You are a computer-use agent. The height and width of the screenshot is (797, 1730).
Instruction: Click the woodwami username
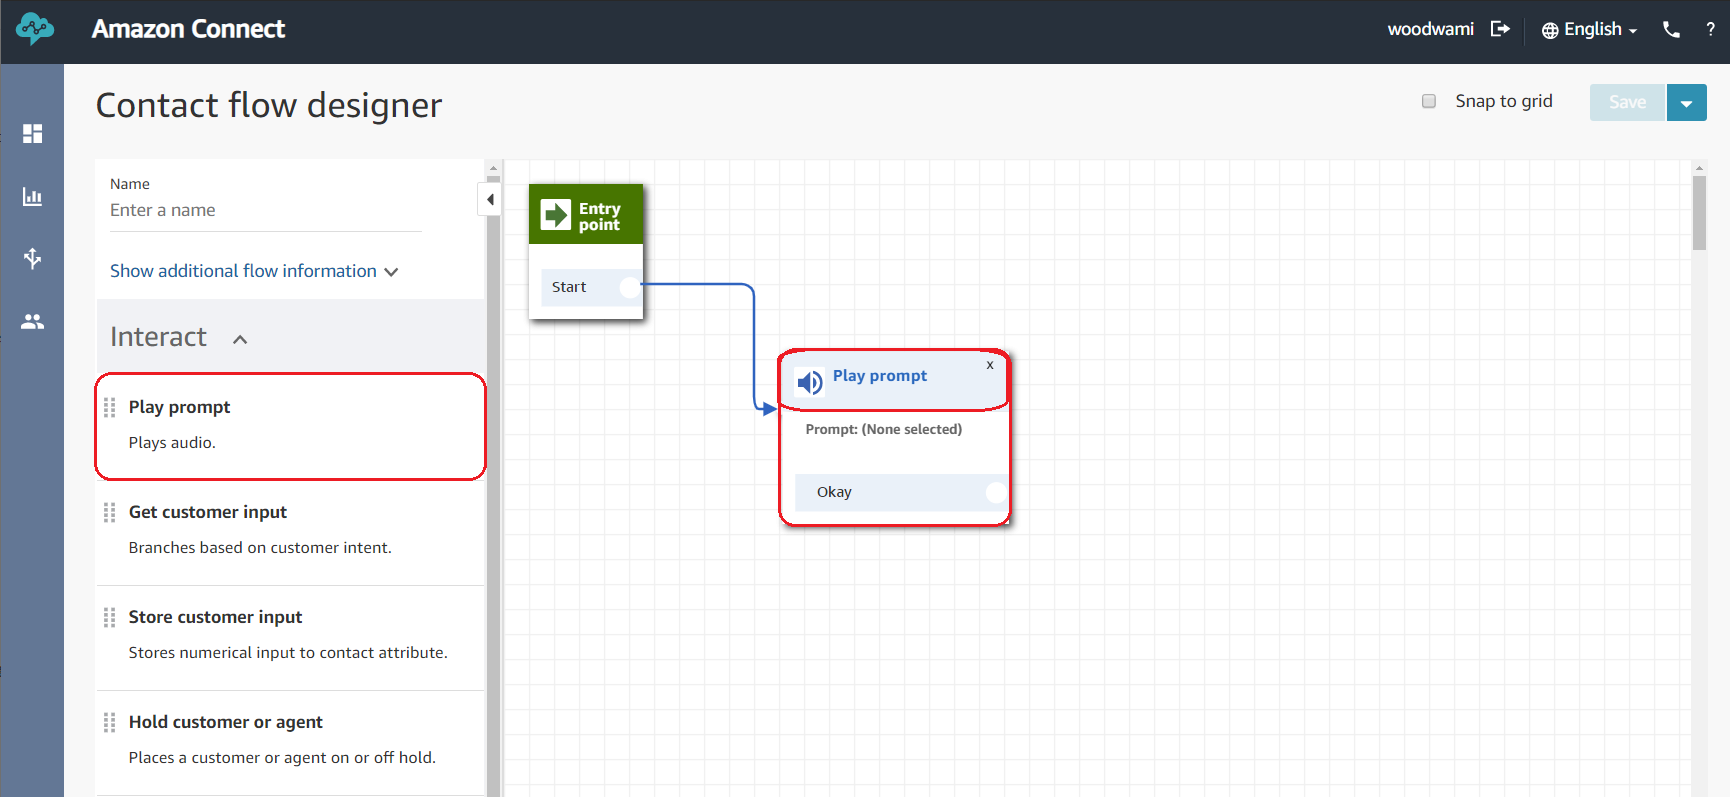pyautogui.click(x=1430, y=29)
